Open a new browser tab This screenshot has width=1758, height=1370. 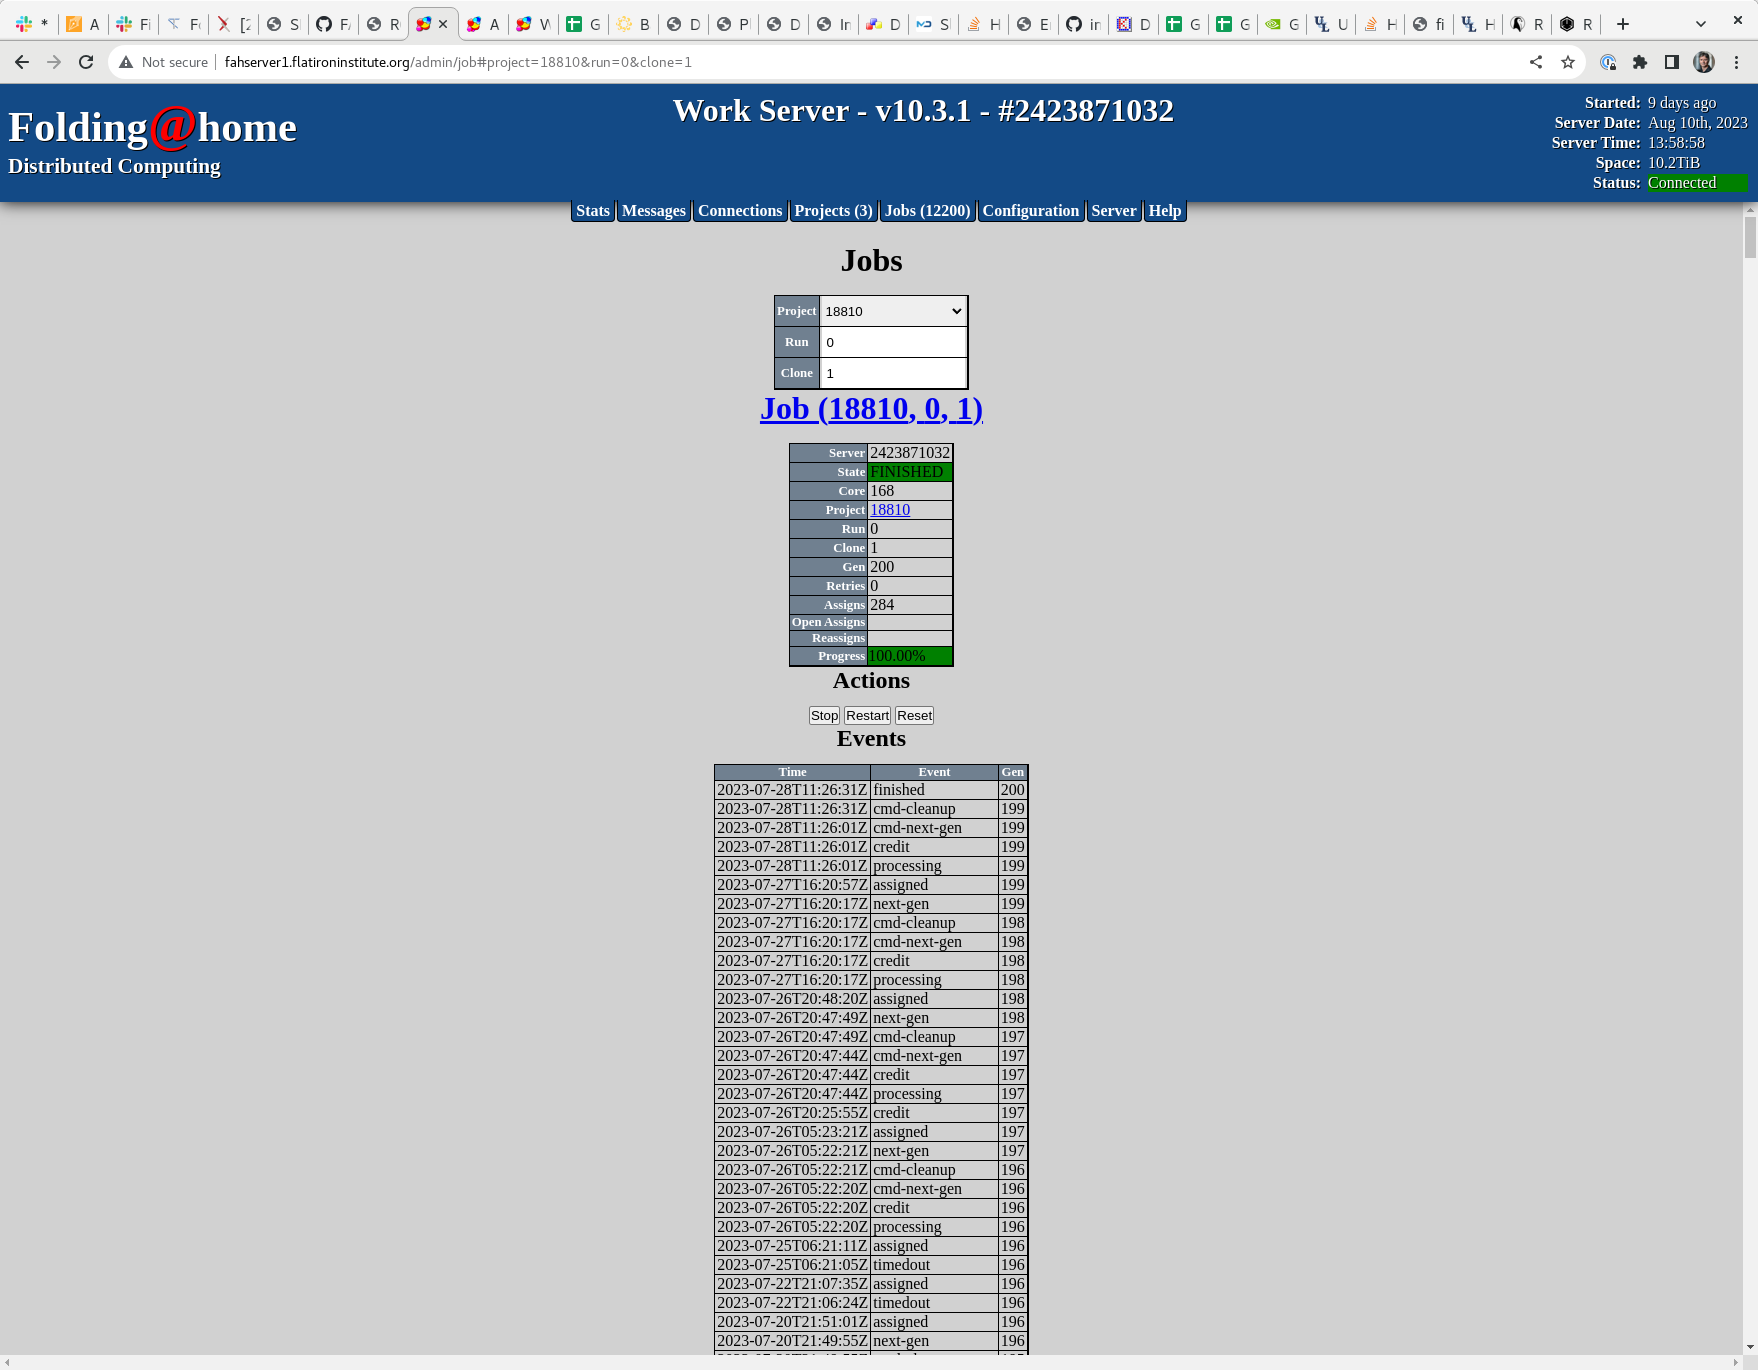point(1623,24)
